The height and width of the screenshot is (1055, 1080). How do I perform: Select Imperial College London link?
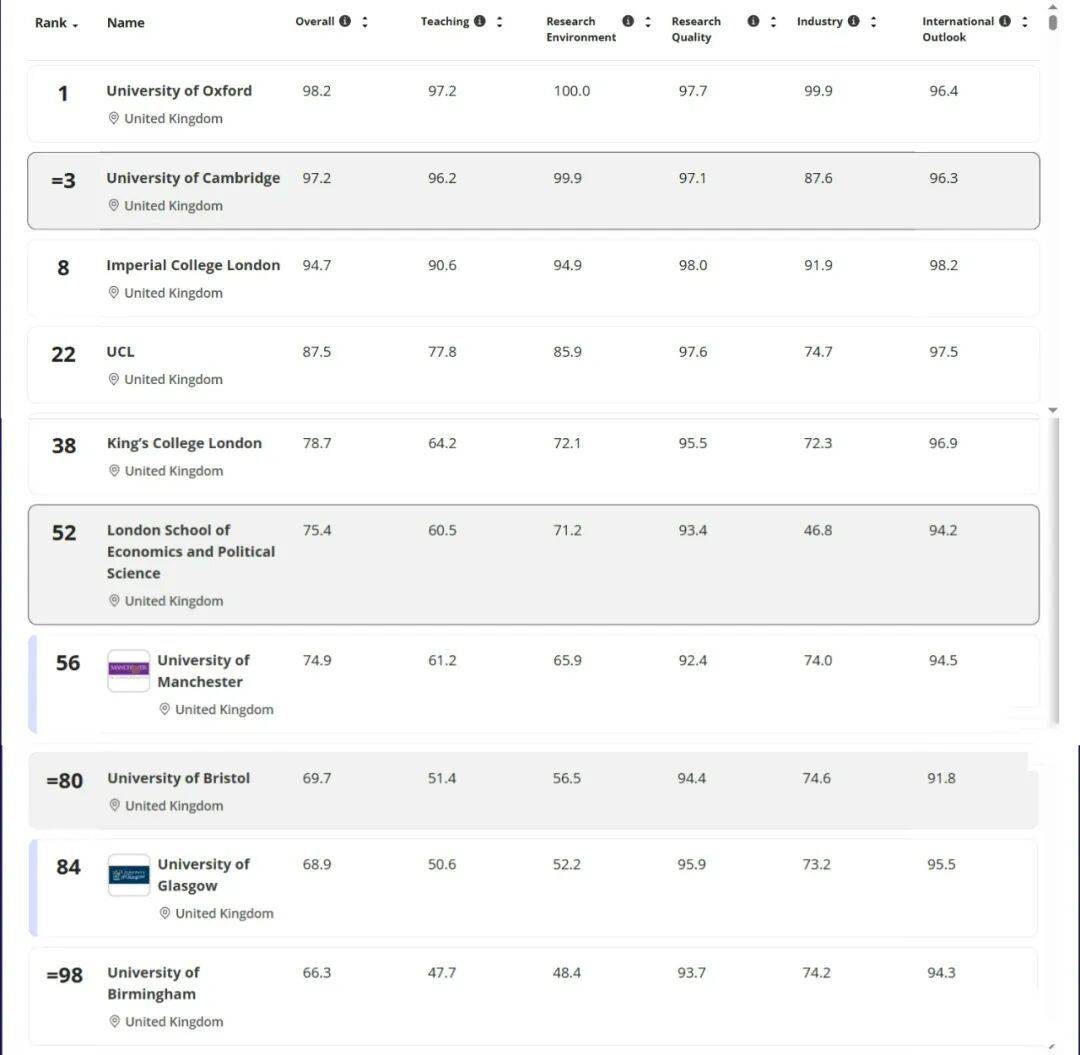coord(193,265)
